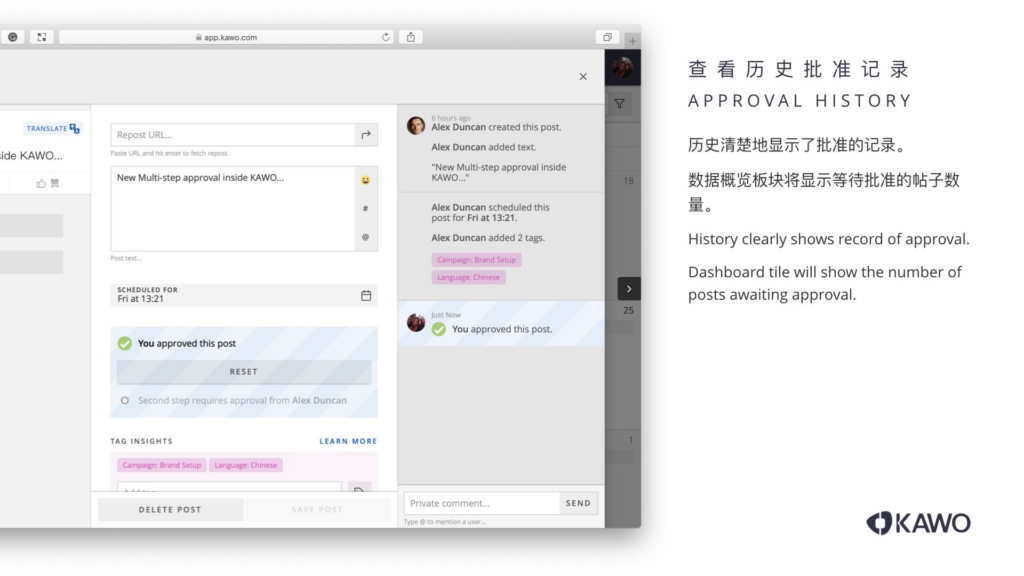This screenshot has width=1024, height=576.
Task: Insert mention using the @ icon
Action: (x=366, y=237)
